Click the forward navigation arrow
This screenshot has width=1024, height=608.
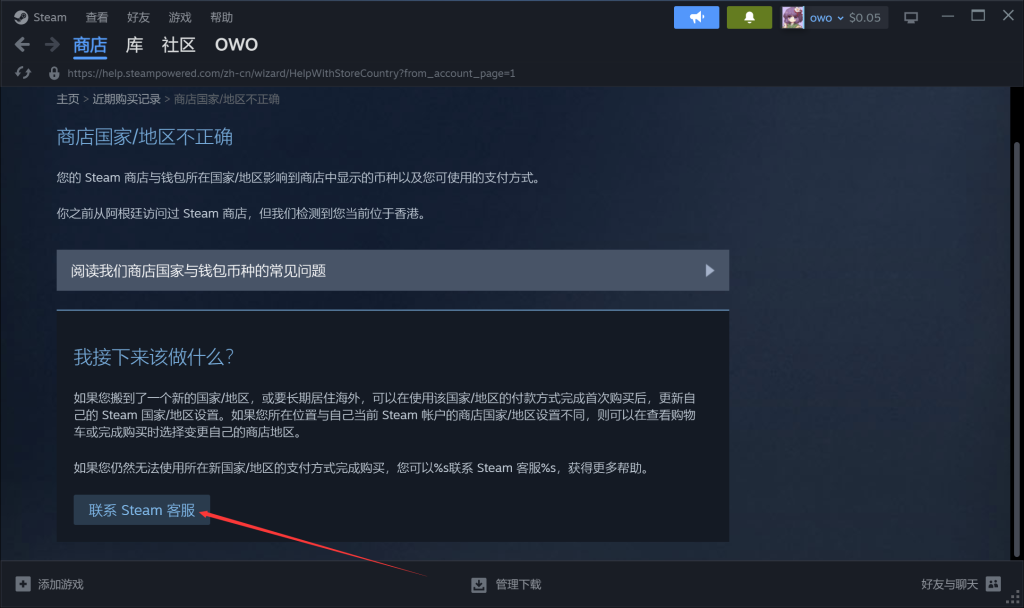52,44
